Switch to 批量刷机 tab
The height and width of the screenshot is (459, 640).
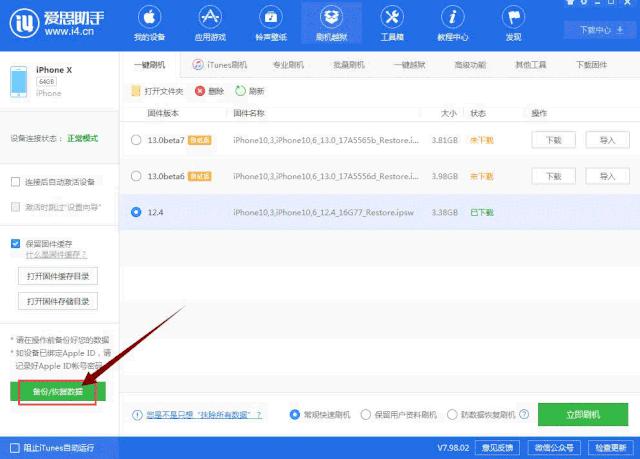pyautogui.click(x=349, y=65)
